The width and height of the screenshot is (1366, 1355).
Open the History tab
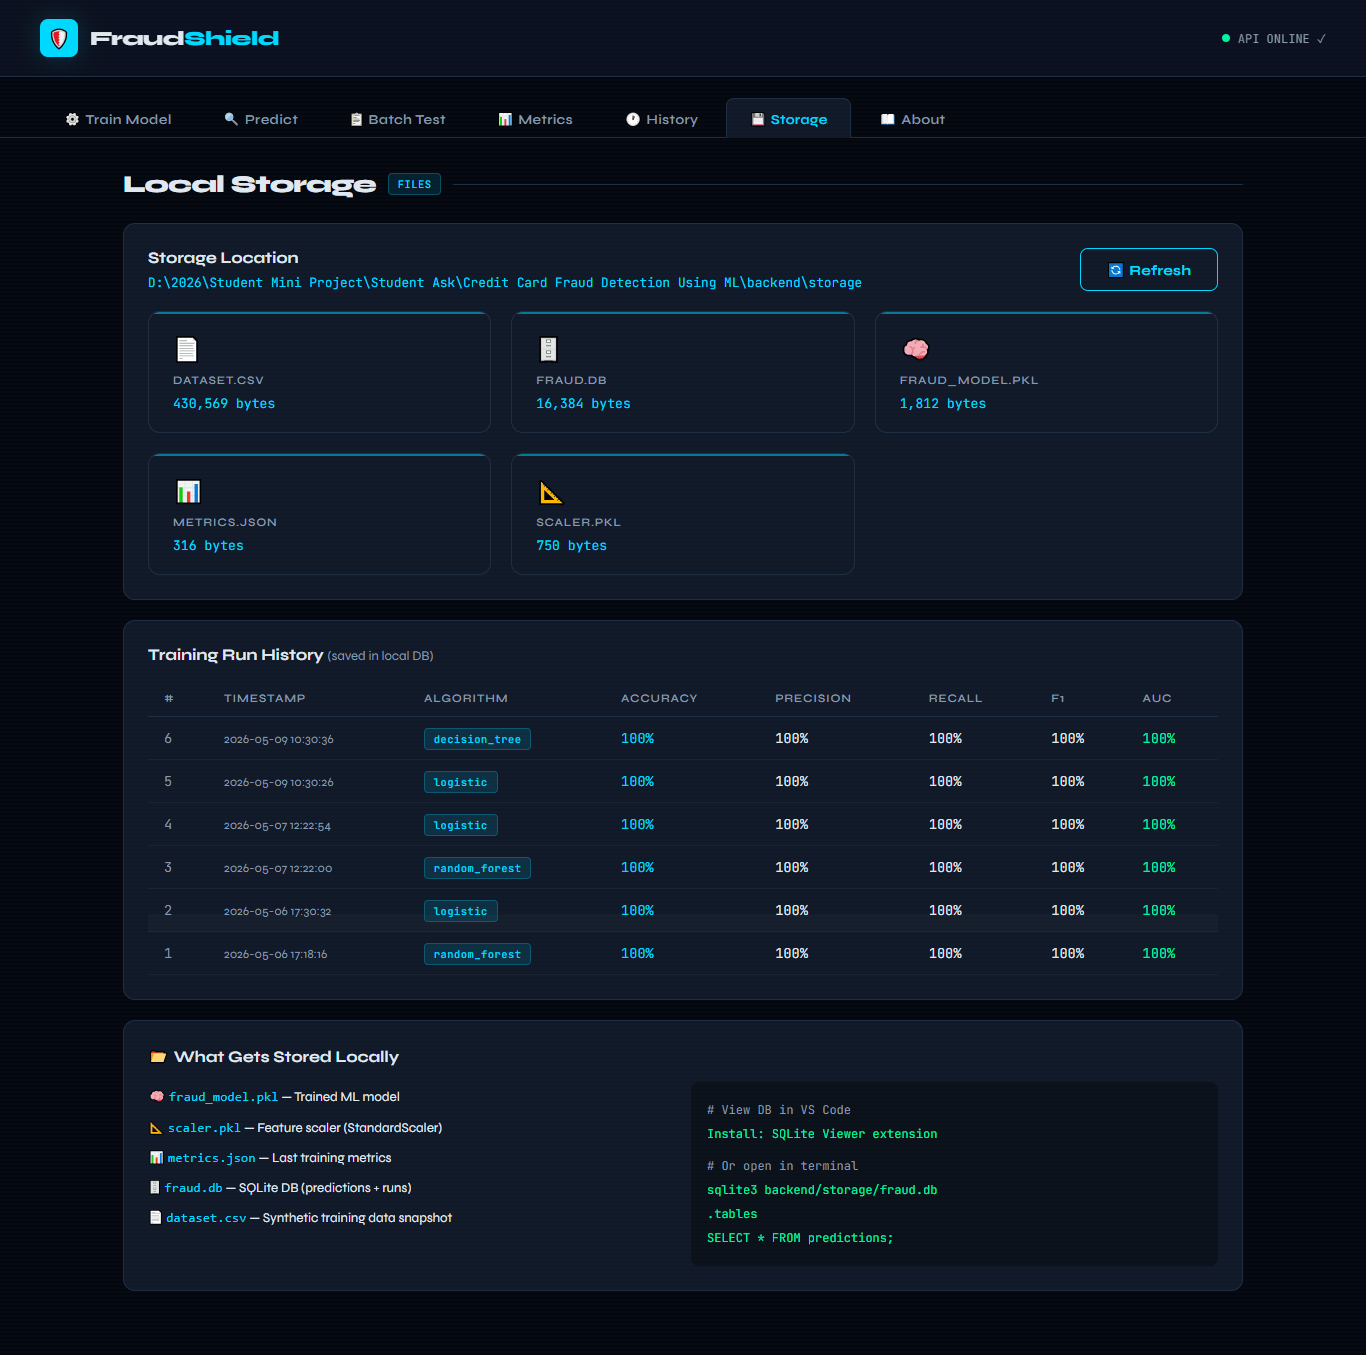click(662, 119)
